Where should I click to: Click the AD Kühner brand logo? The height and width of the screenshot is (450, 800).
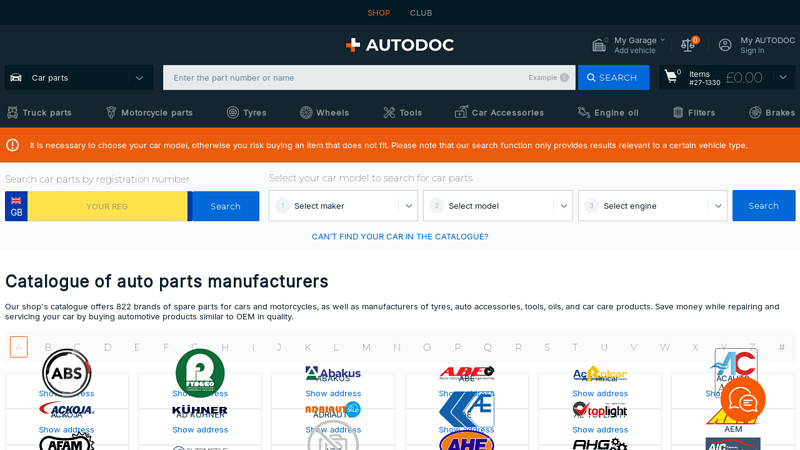point(200,411)
